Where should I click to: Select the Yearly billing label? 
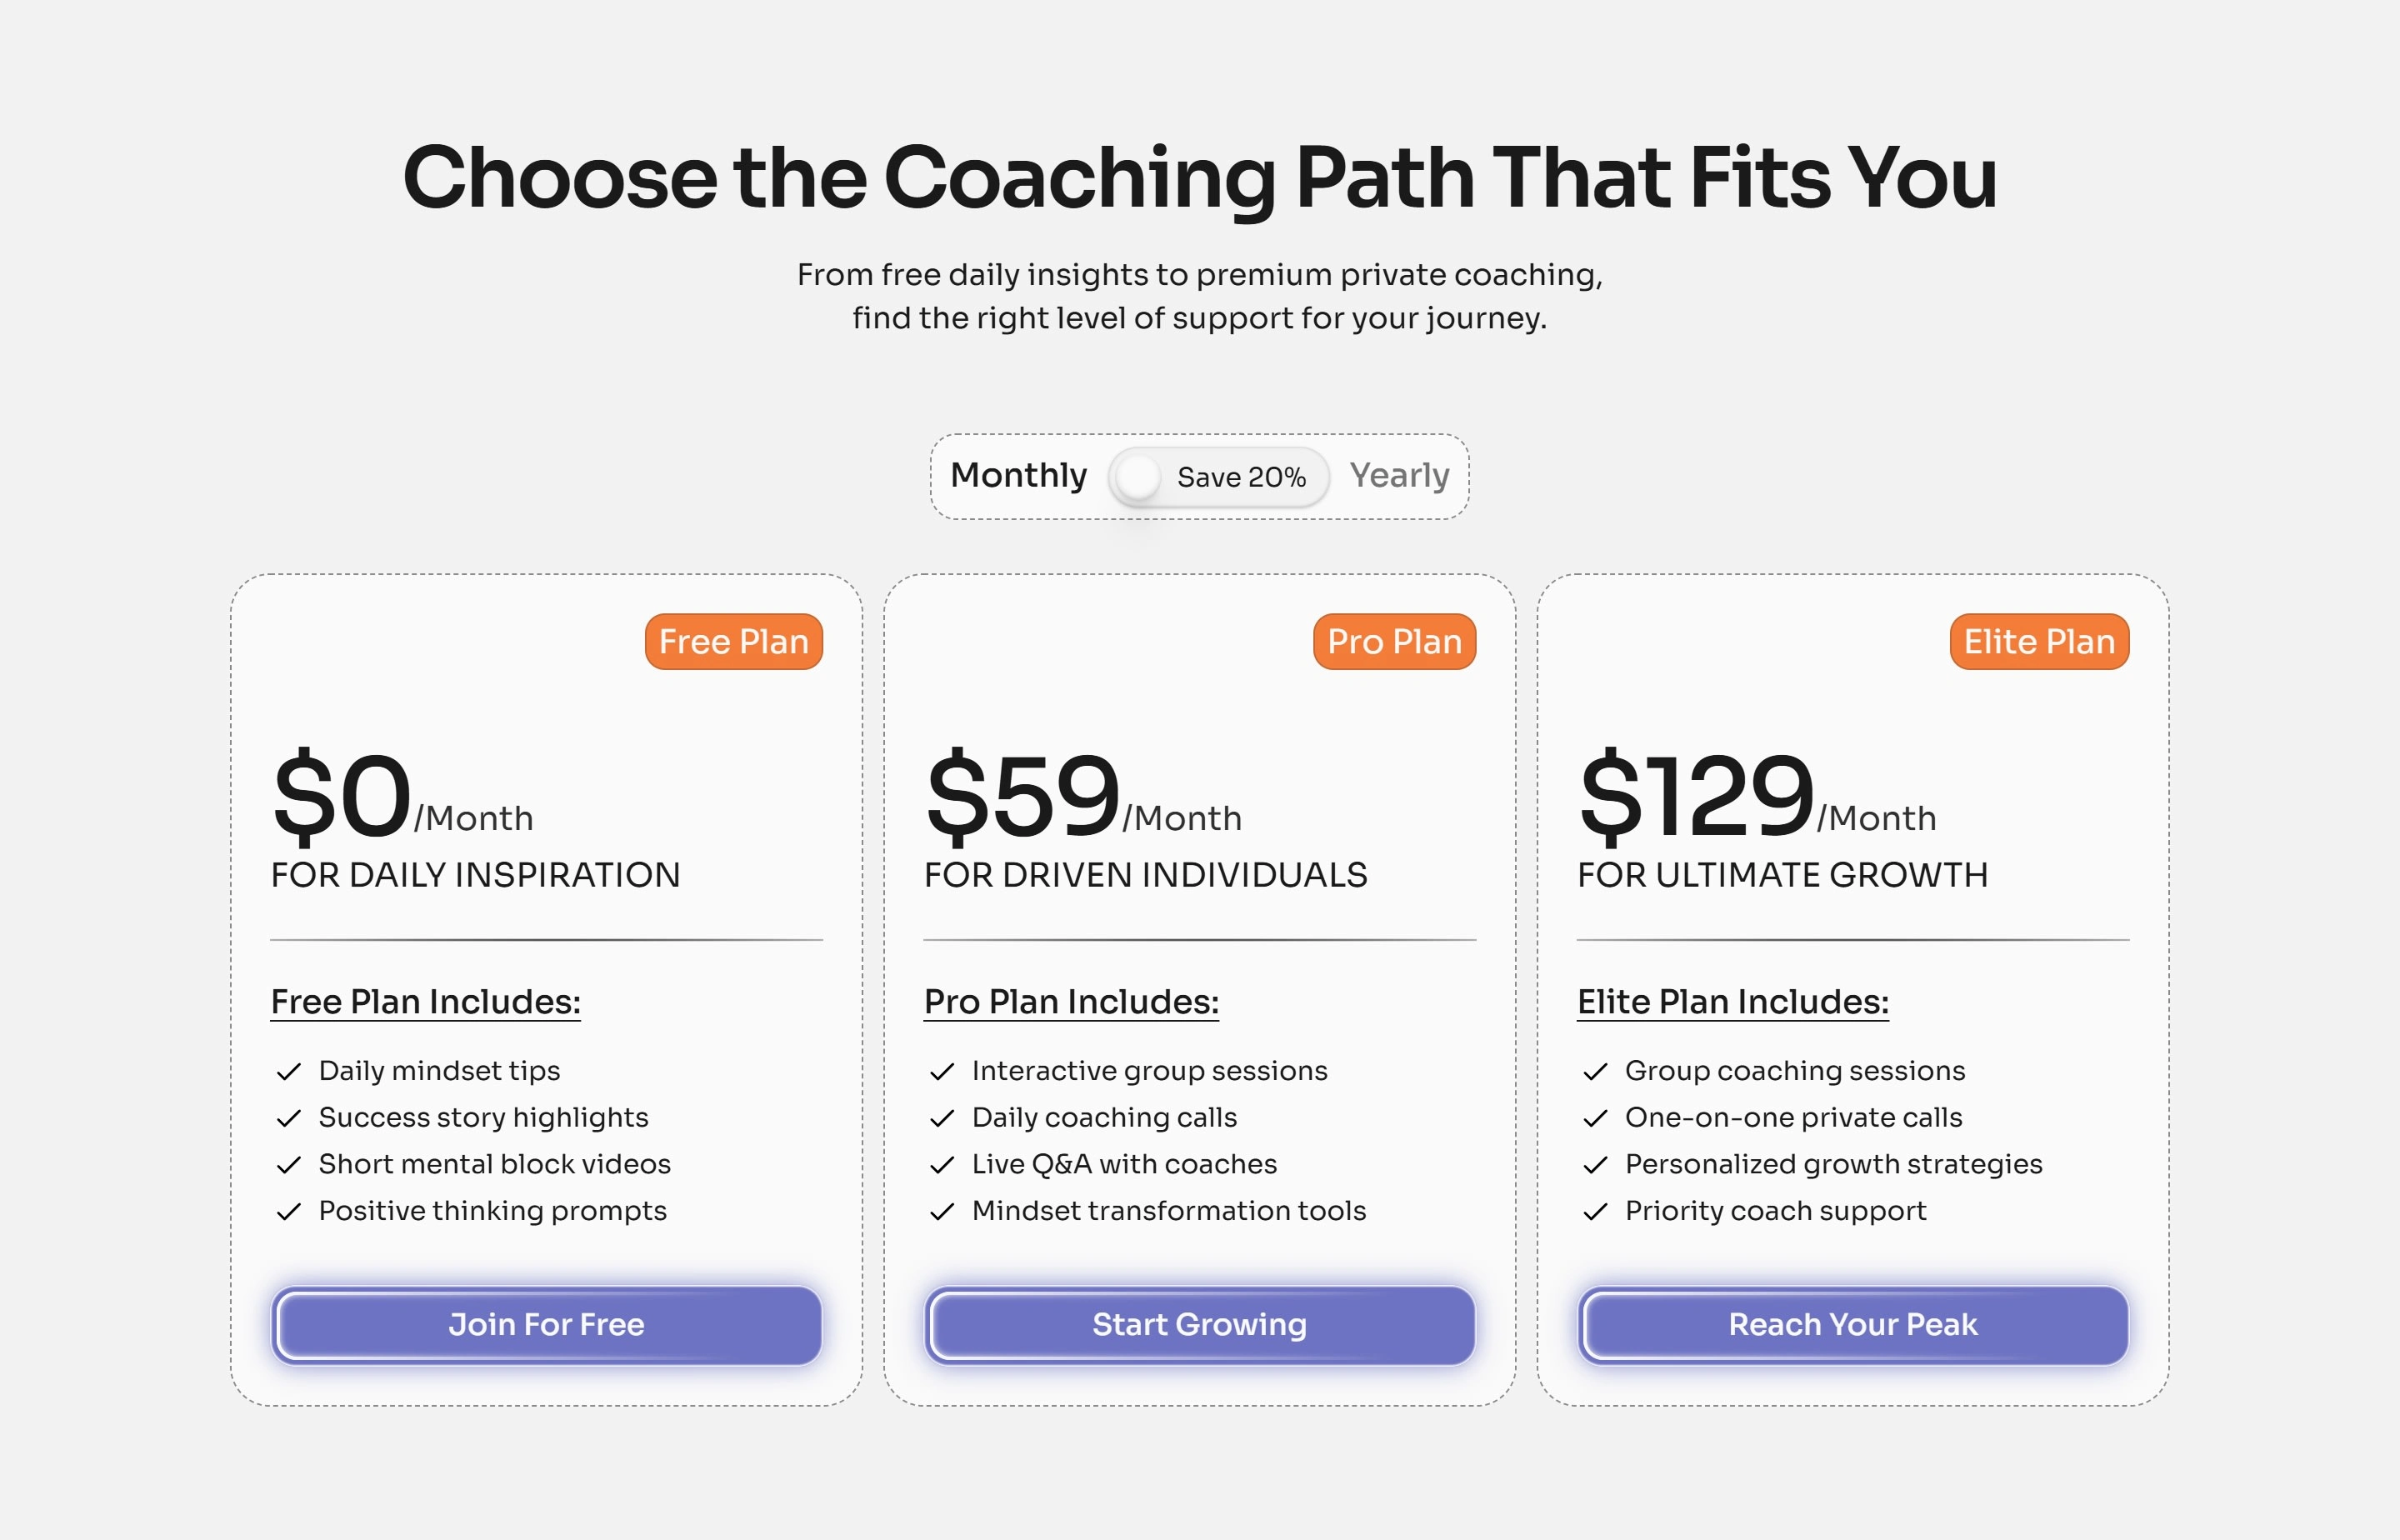[x=1399, y=475]
